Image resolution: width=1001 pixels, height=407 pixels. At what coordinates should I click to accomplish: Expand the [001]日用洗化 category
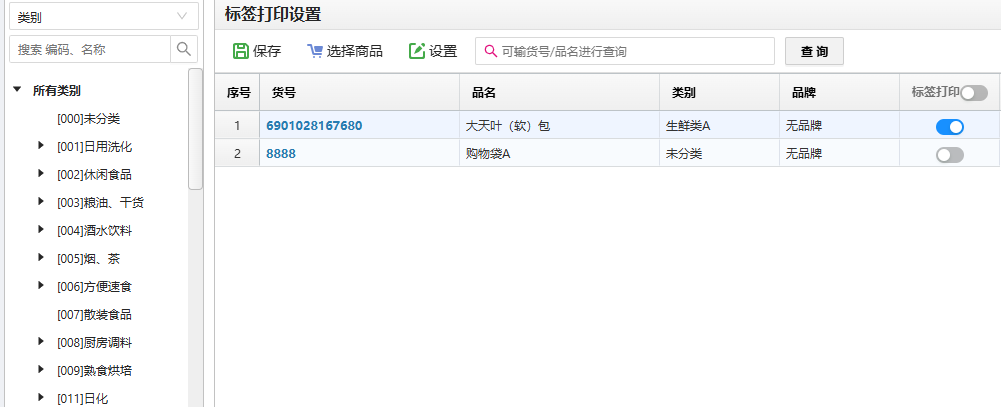(41, 146)
